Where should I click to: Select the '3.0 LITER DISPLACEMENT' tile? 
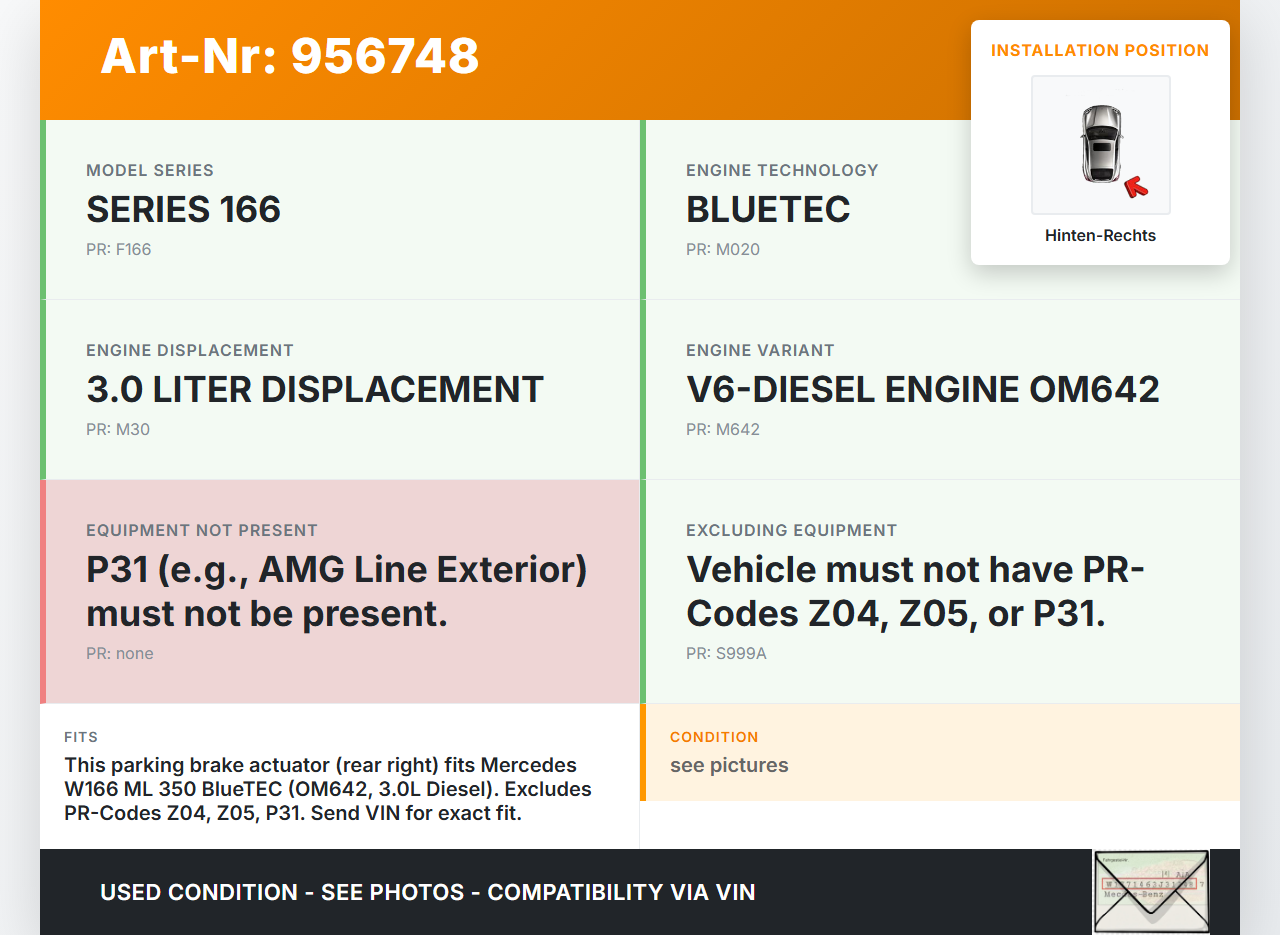340,390
